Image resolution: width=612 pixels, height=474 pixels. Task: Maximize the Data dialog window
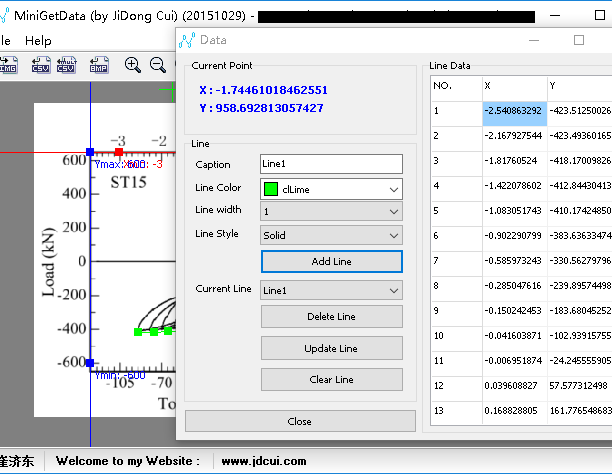578,40
